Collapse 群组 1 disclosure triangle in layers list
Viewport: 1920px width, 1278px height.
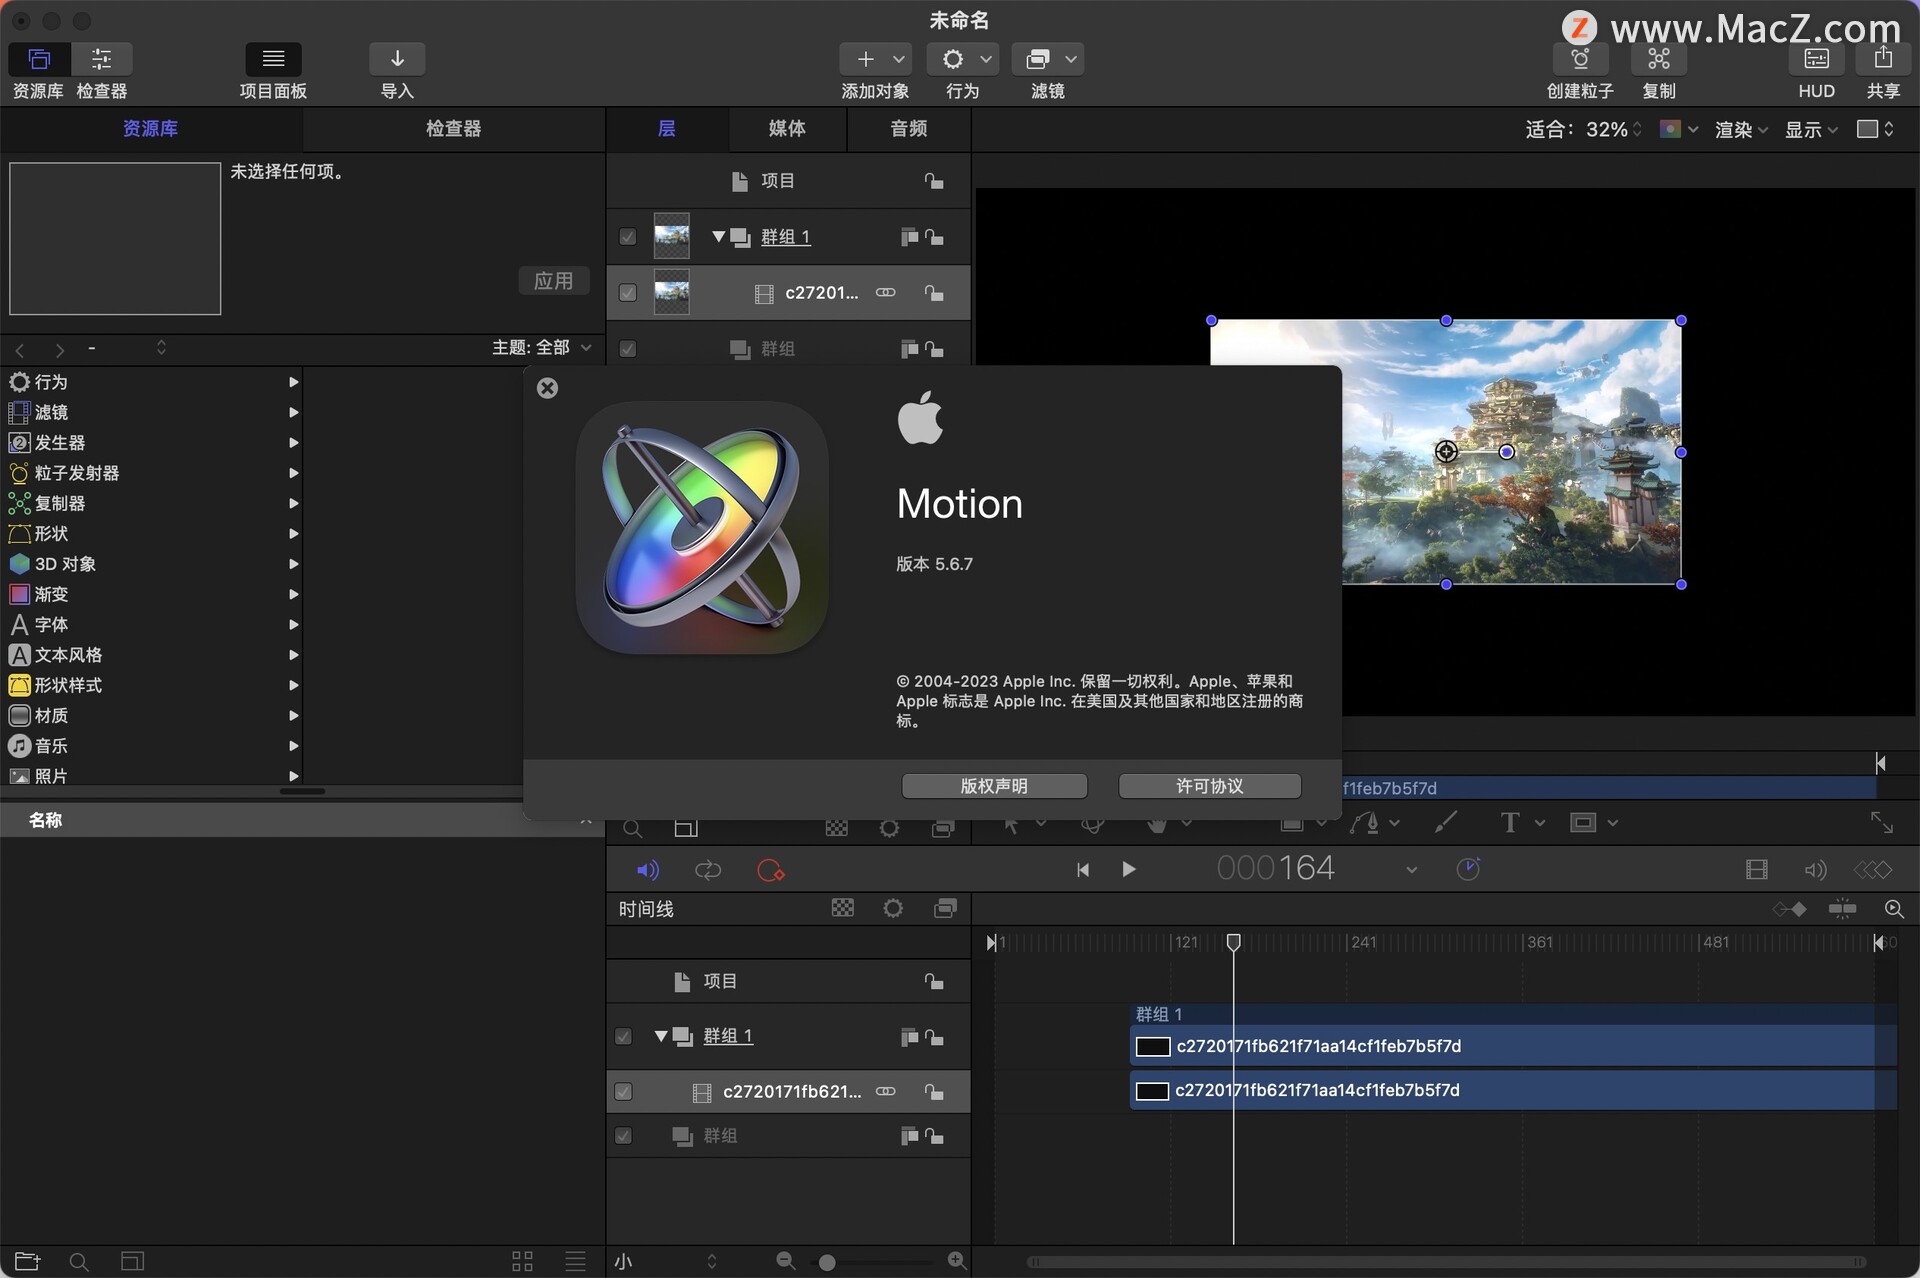(x=718, y=237)
